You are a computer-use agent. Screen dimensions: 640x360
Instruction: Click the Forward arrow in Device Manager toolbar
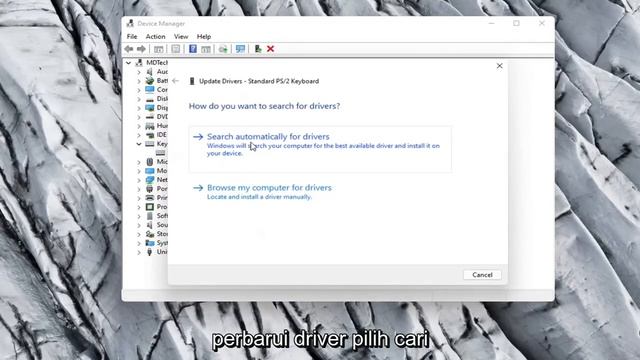(141, 49)
